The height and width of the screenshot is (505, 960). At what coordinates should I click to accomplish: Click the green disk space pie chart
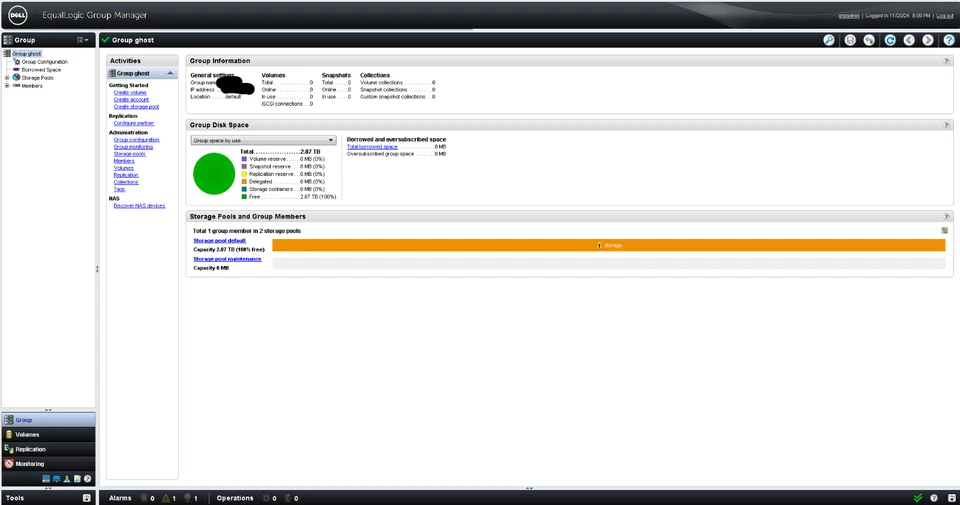[x=214, y=174]
